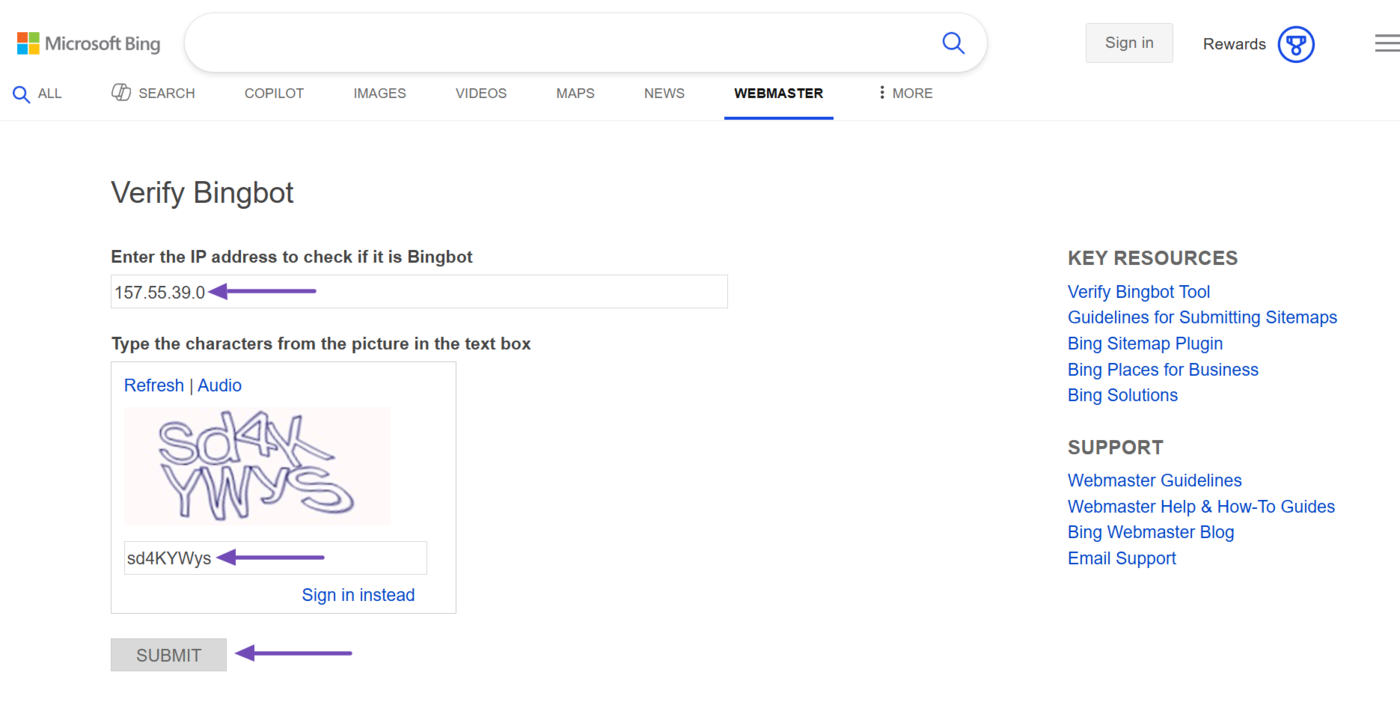Switch to the Copilot tab
1400x705 pixels.
tap(274, 93)
